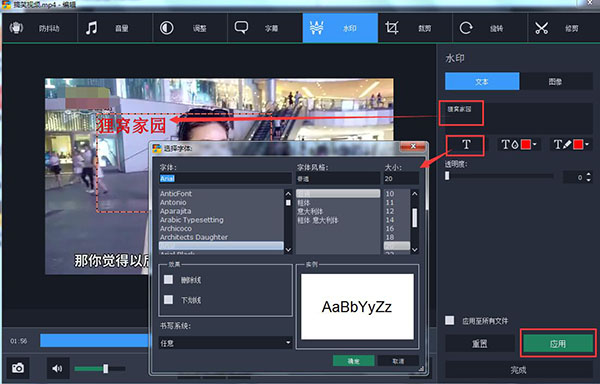Open the 修剪 scissors trim tab
The height and width of the screenshot is (384, 600).
point(563,28)
